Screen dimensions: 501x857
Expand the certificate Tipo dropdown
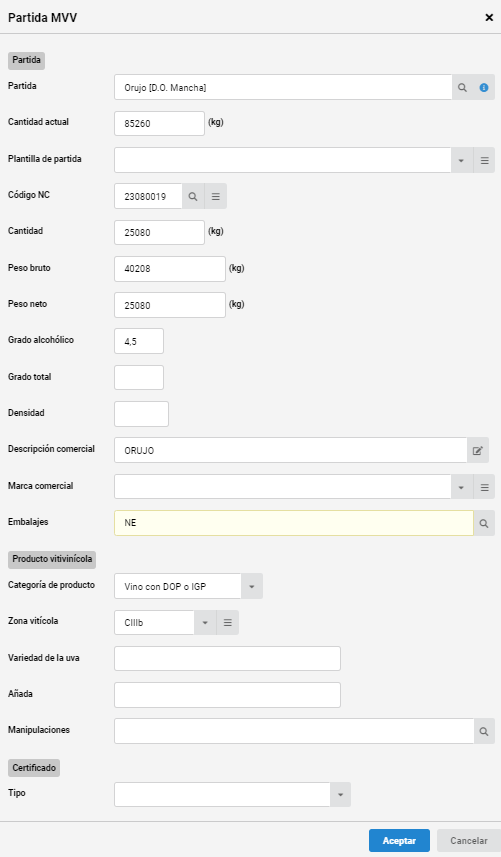[340, 795]
